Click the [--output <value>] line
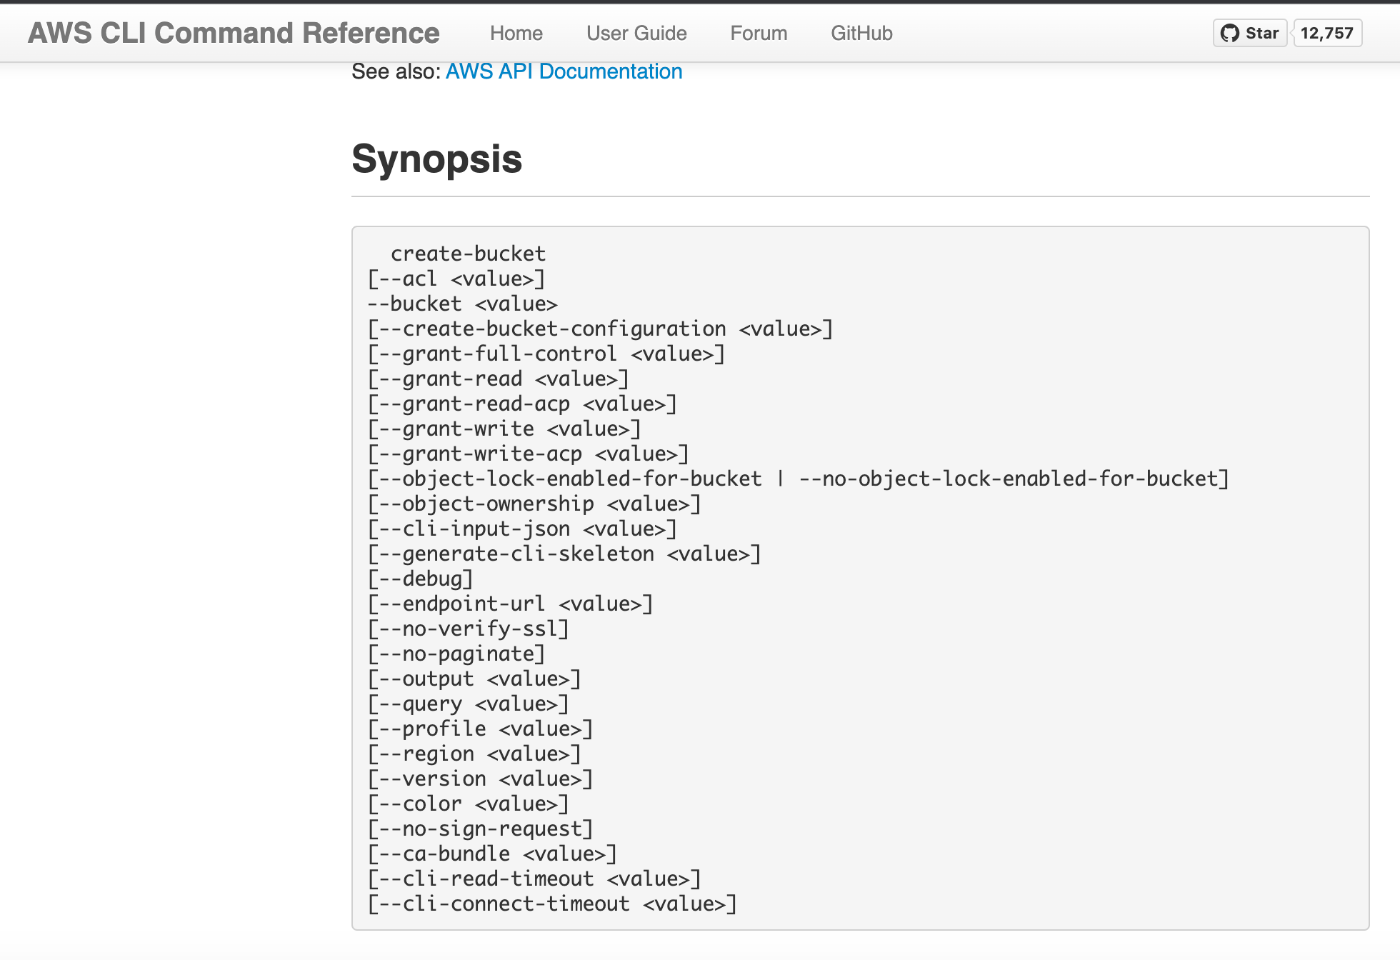1400x960 pixels. pos(474,679)
